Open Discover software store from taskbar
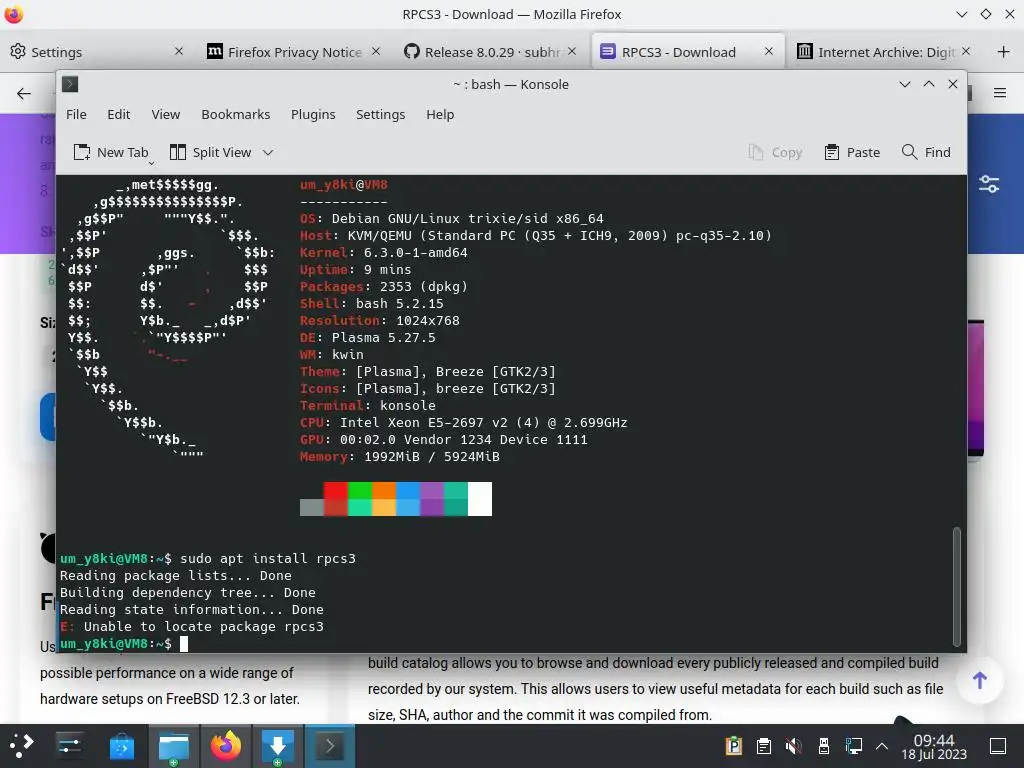 pos(121,746)
